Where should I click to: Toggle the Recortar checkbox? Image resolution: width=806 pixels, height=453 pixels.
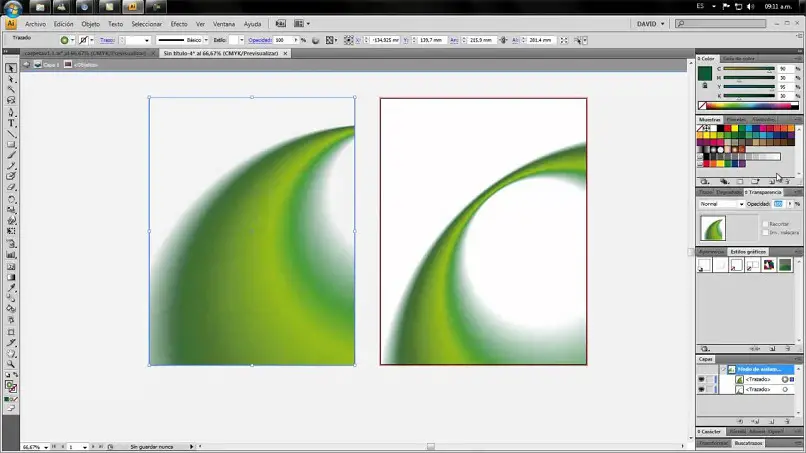pyautogui.click(x=765, y=224)
